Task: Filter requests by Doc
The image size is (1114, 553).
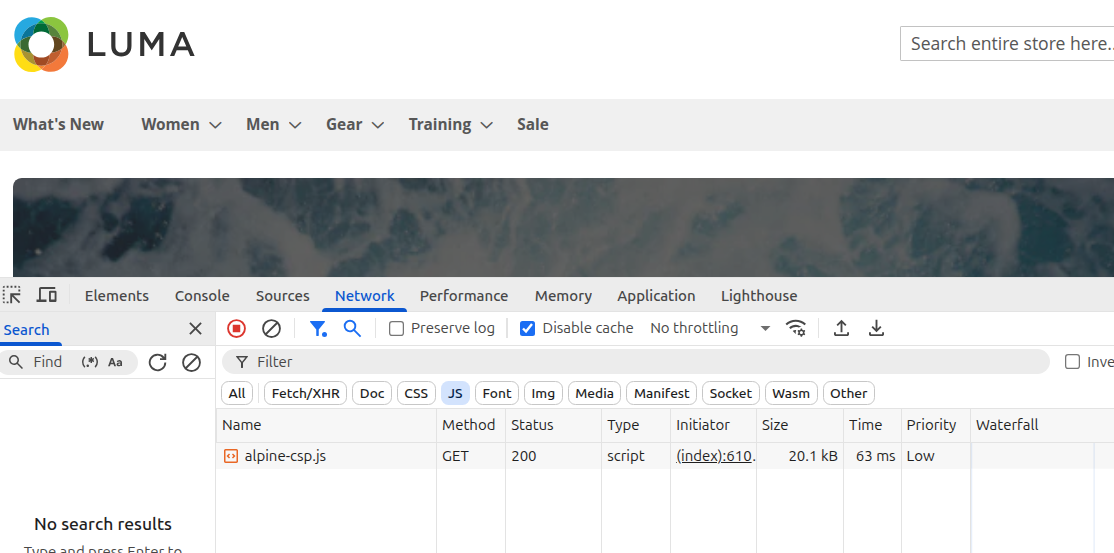Action: [x=372, y=393]
